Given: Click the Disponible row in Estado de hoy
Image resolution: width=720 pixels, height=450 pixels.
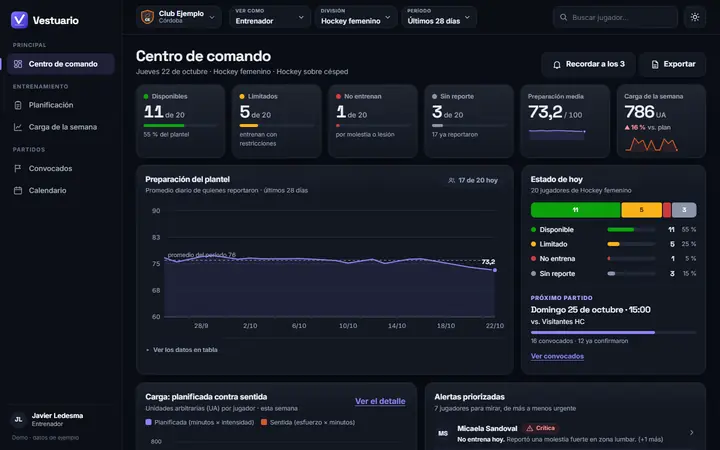Looking at the screenshot, I should [613, 230].
